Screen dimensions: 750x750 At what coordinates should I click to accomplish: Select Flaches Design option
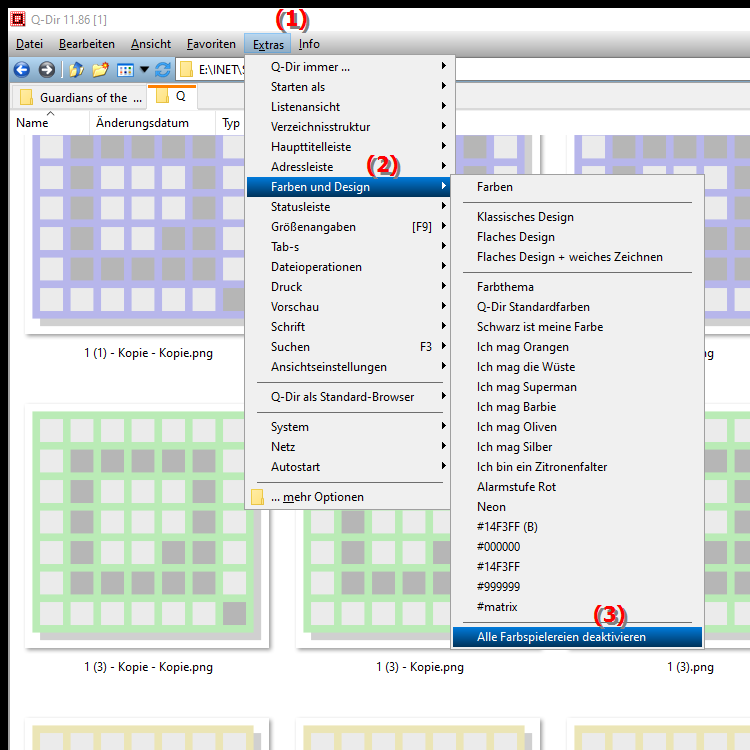point(577,237)
